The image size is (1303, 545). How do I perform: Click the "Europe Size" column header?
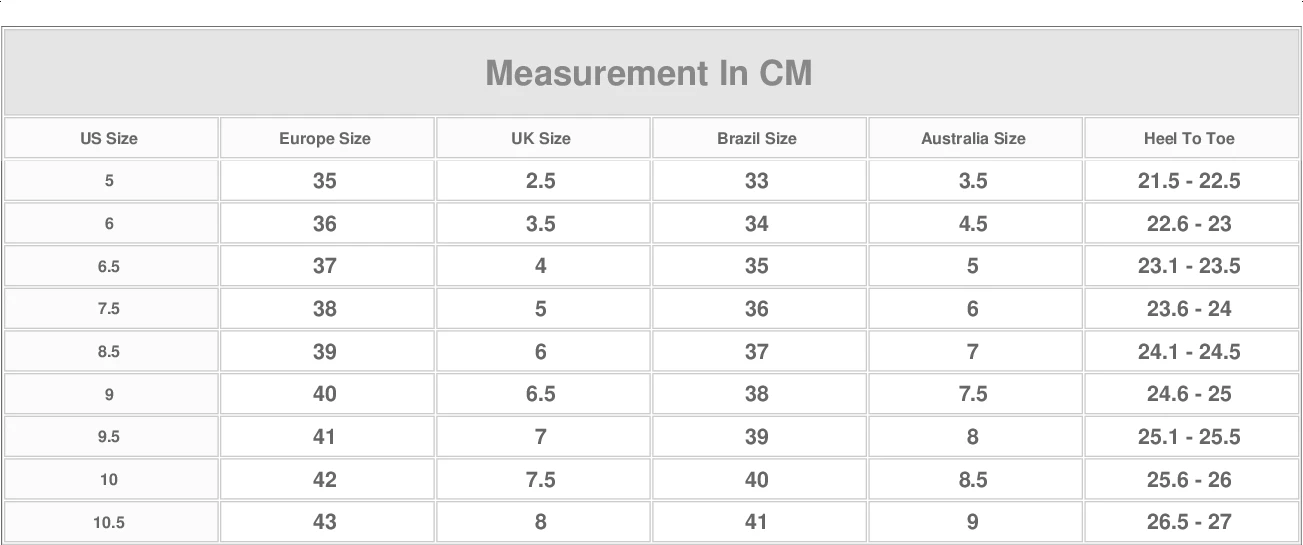coord(325,139)
